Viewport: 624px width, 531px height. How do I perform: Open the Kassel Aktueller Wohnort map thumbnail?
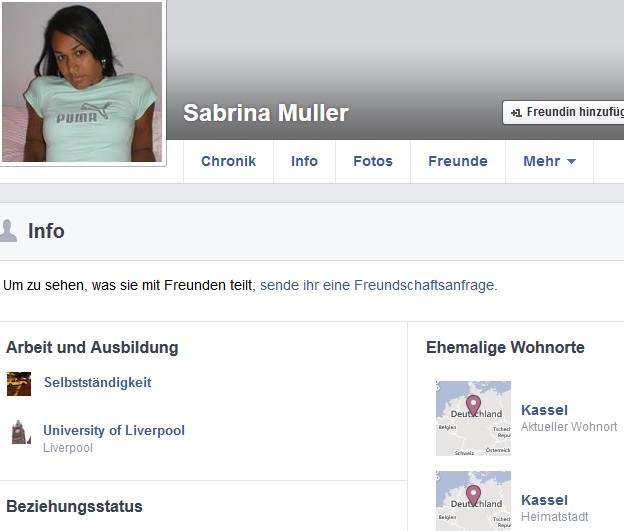[x=473, y=418]
